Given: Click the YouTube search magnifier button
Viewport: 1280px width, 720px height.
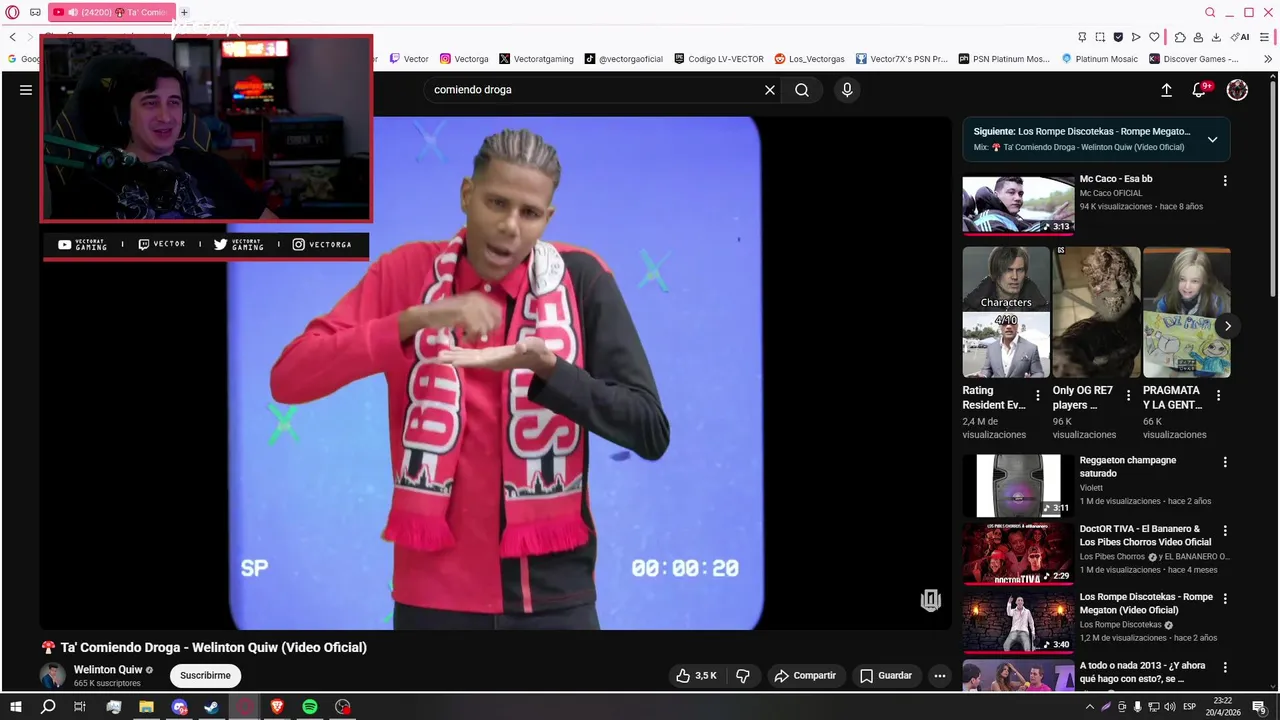Looking at the screenshot, I should [802, 90].
